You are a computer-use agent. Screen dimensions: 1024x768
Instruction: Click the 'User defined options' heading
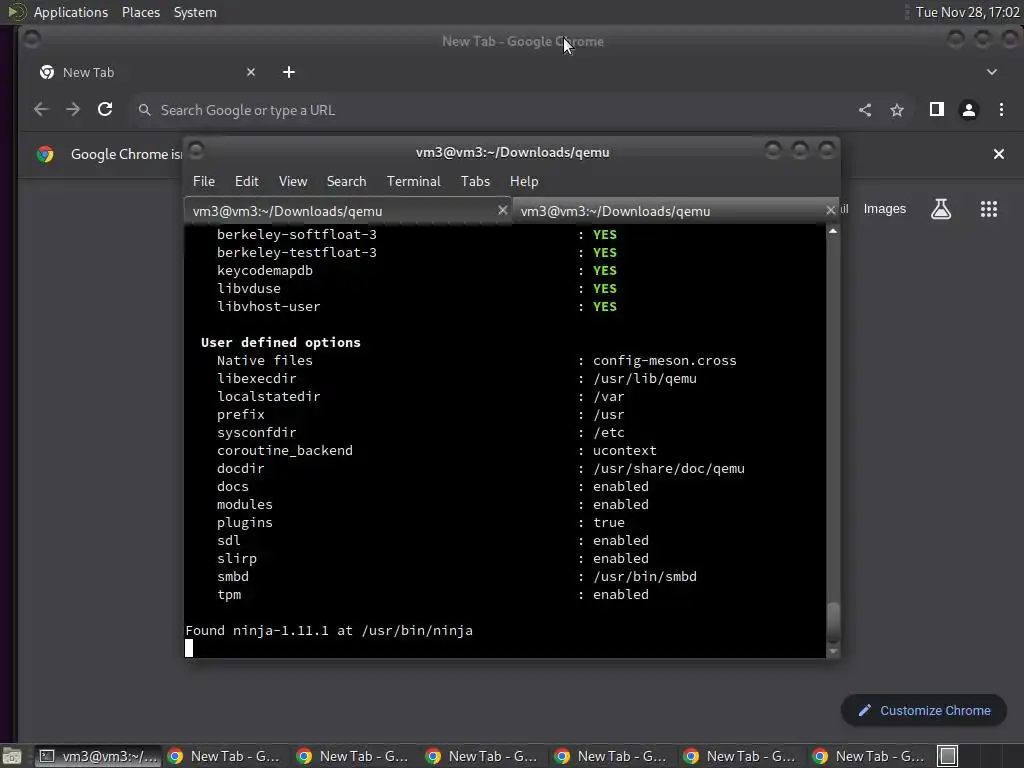point(281,342)
